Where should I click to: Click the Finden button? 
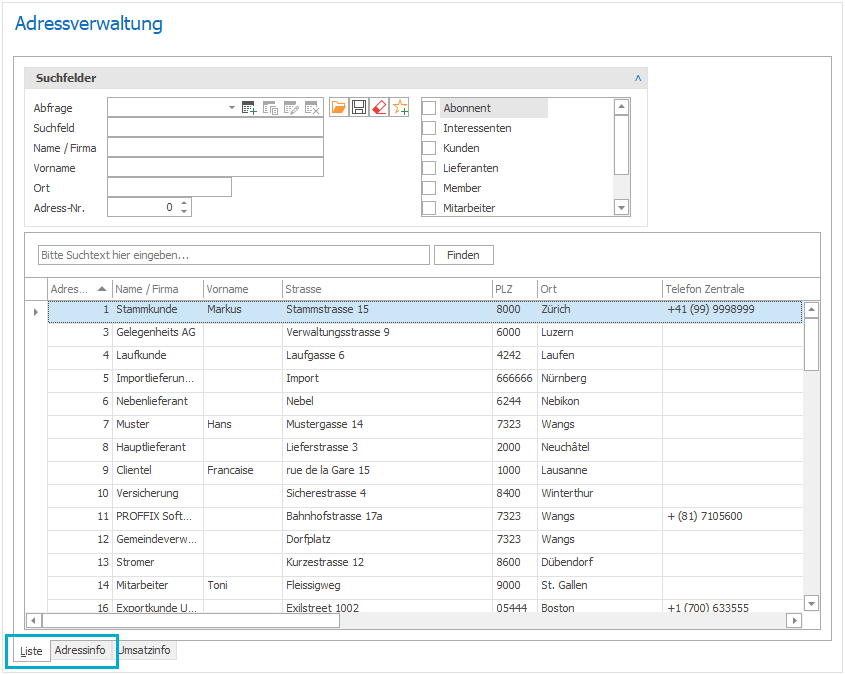[x=463, y=255]
